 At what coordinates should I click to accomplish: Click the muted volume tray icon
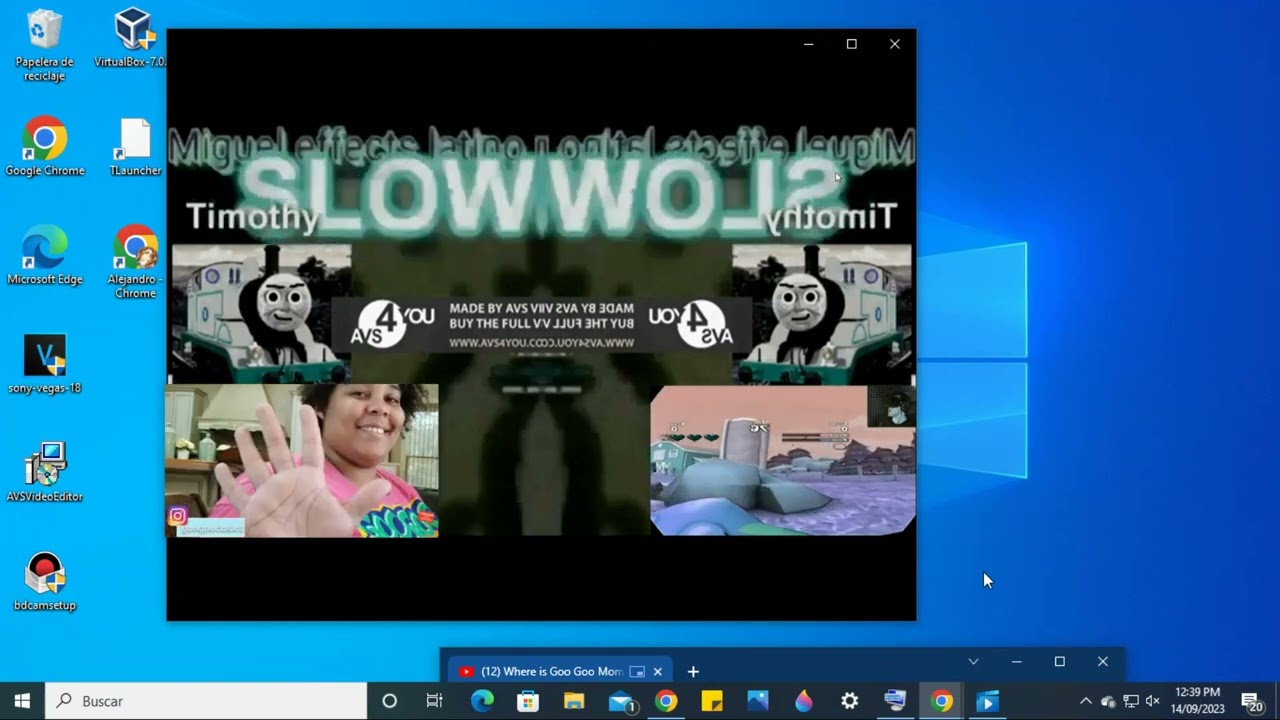tap(1153, 701)
